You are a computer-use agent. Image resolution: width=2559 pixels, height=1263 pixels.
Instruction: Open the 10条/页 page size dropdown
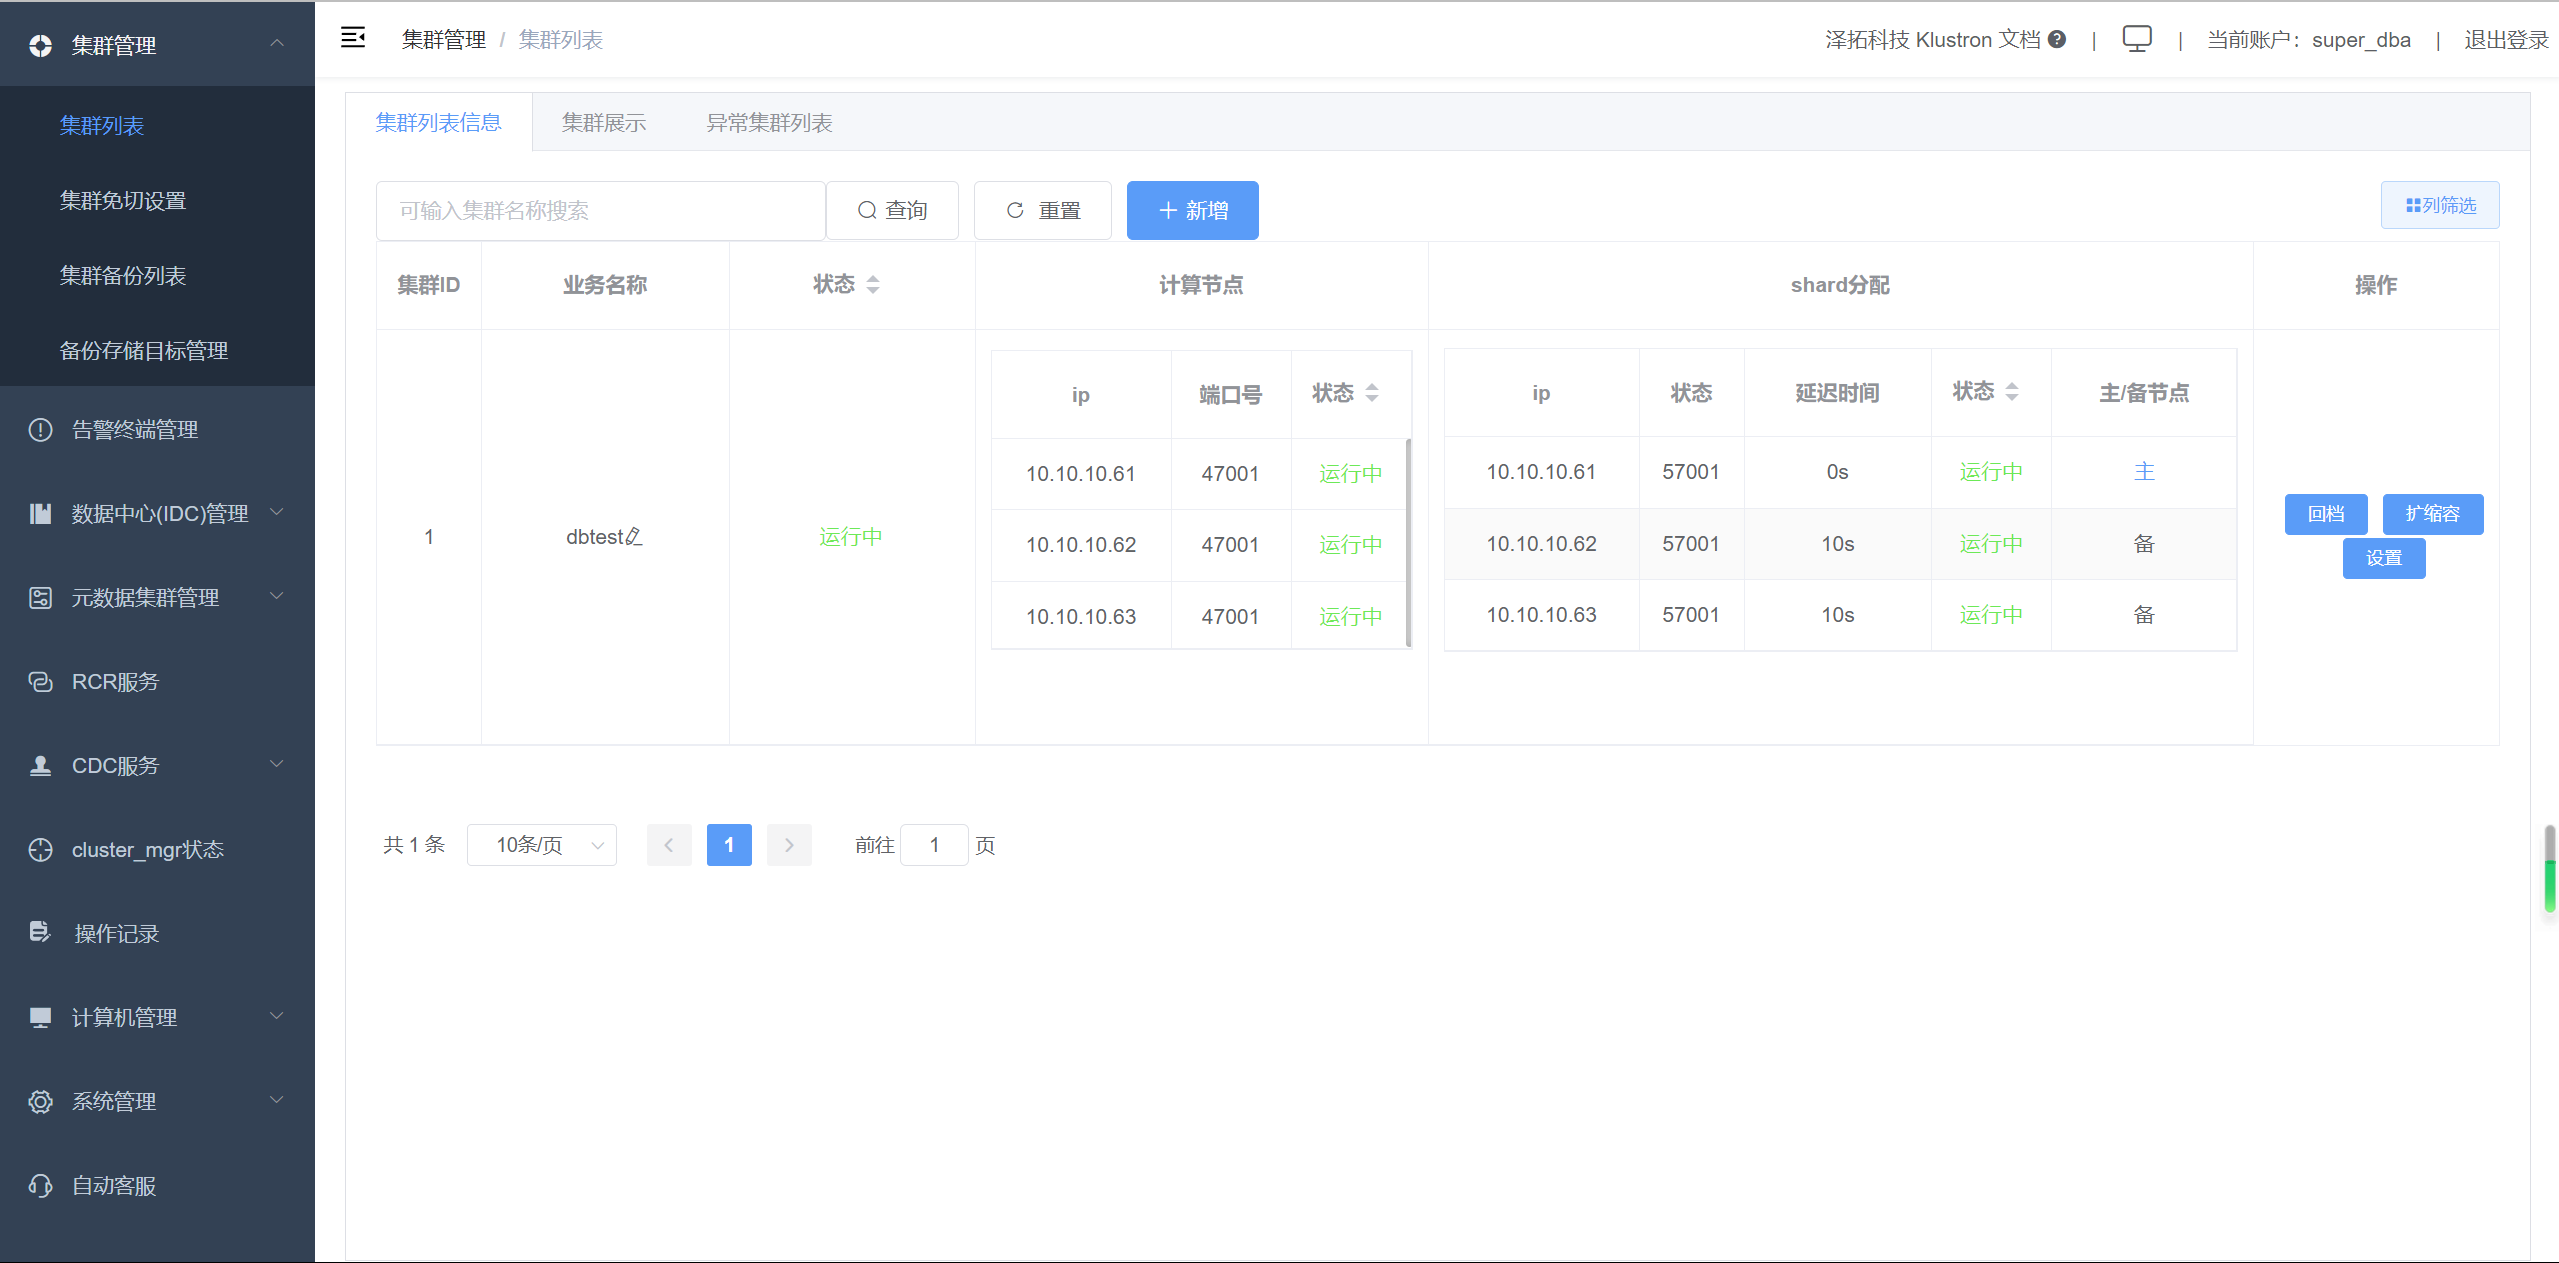pos(541,845)
